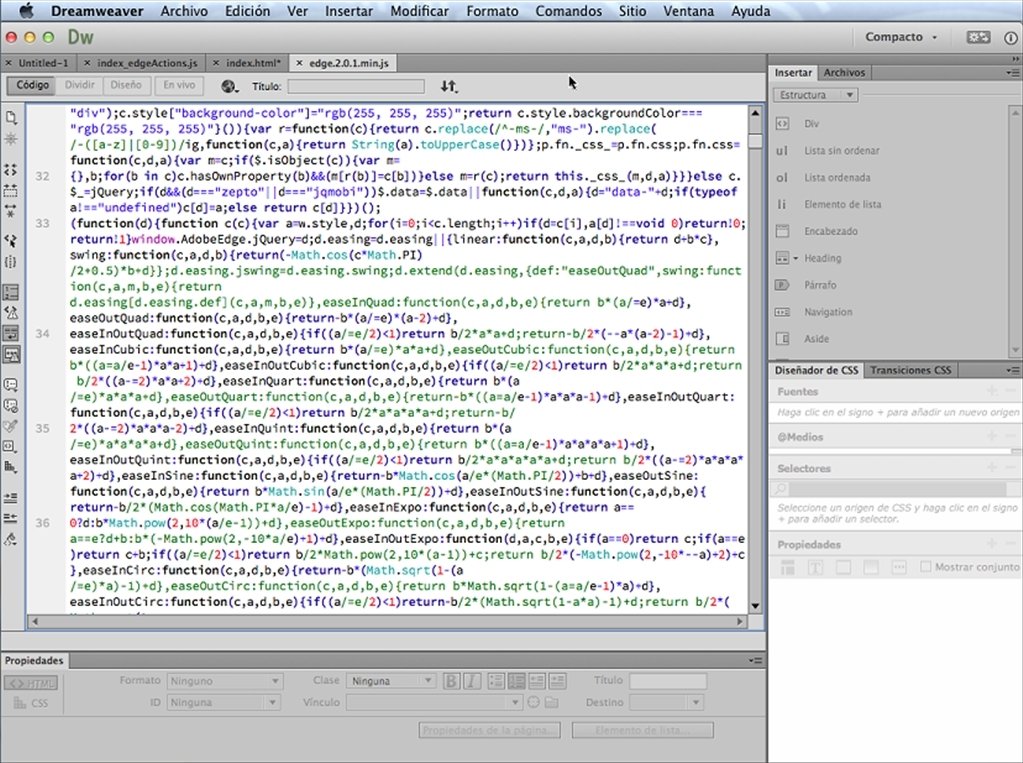1023x763 pixels.
Task: Click the Expand All icon
Action: [x=11, y=211]
